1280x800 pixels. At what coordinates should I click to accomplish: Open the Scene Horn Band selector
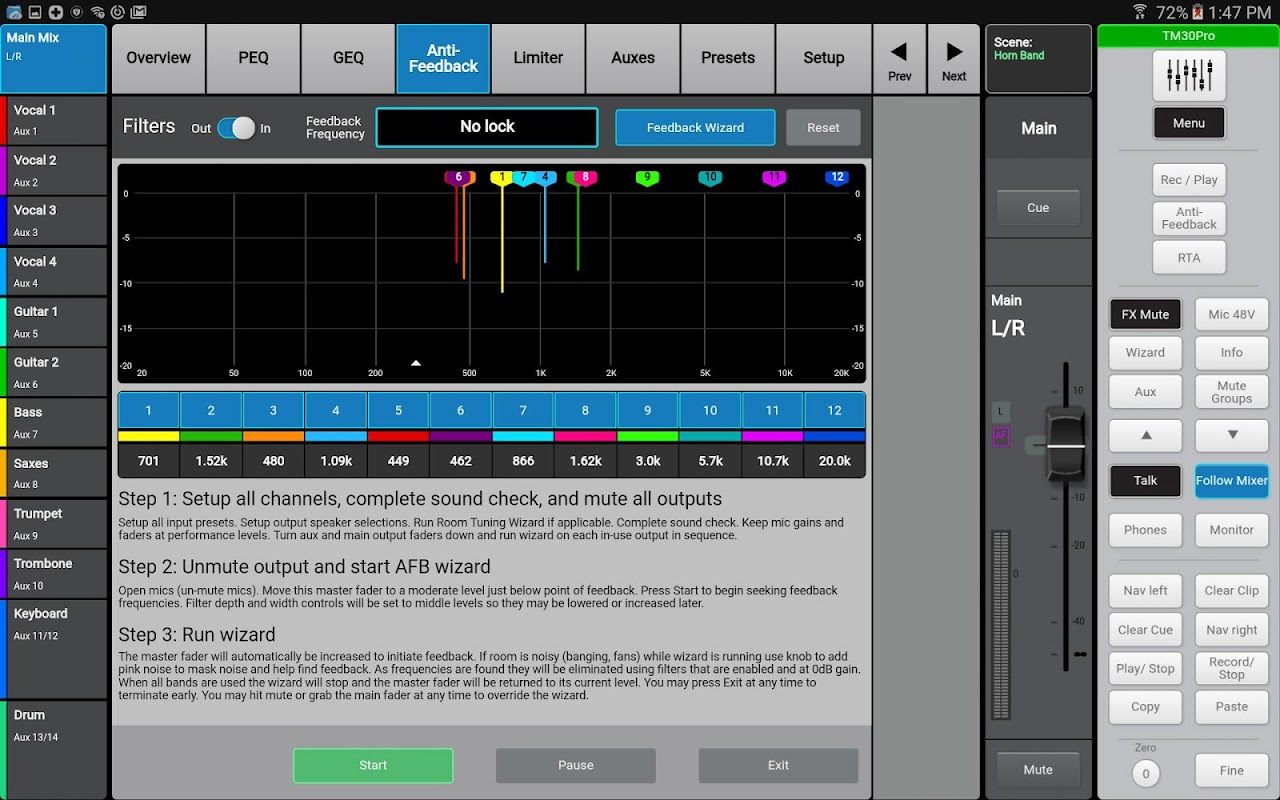(x=1038, y=58)
